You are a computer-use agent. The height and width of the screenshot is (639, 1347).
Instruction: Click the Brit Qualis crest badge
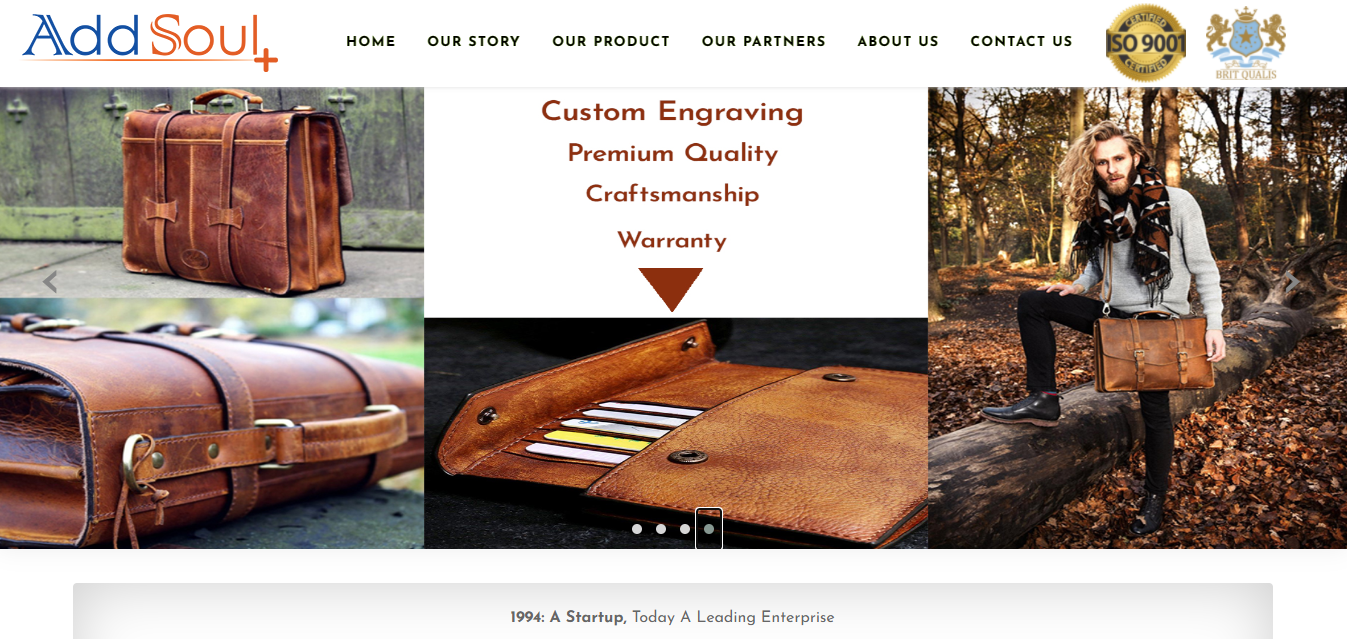[1246, 43]
